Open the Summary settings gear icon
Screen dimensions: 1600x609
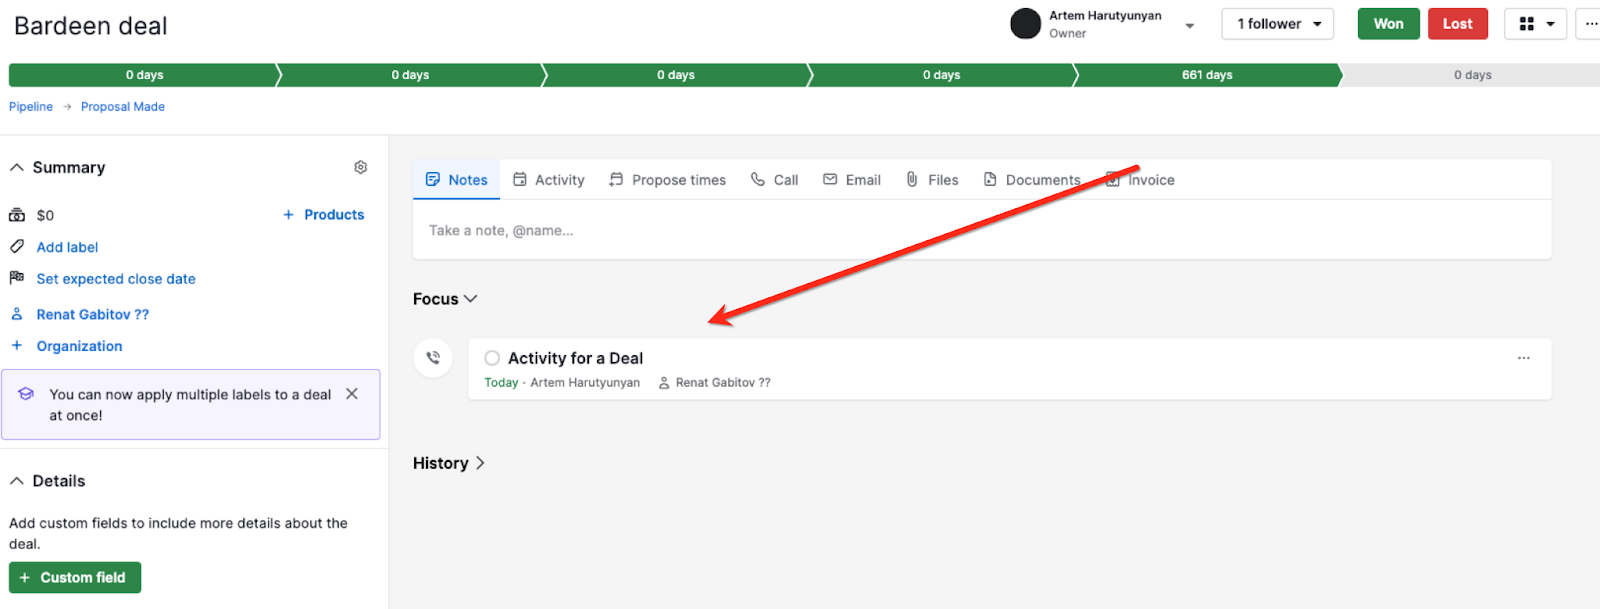pos(361,167)
